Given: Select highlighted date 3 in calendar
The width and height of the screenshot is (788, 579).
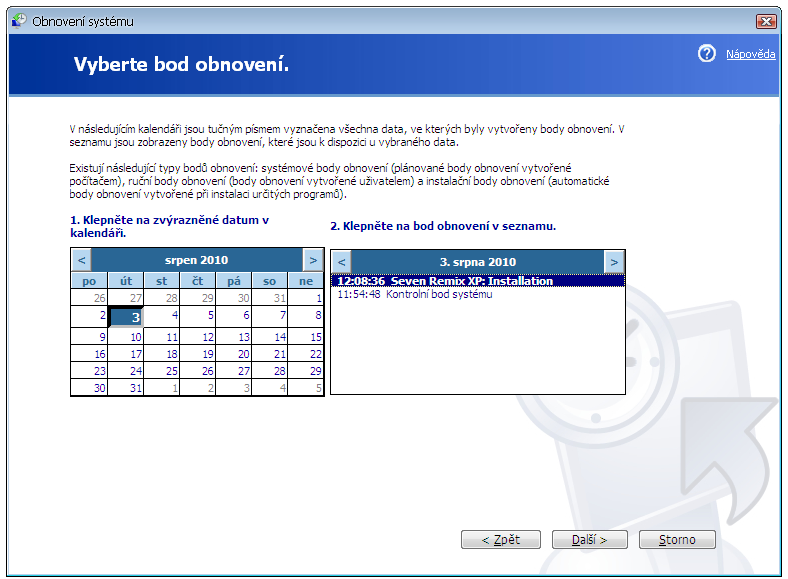Looking at the screenshot, I should [126, 317].
